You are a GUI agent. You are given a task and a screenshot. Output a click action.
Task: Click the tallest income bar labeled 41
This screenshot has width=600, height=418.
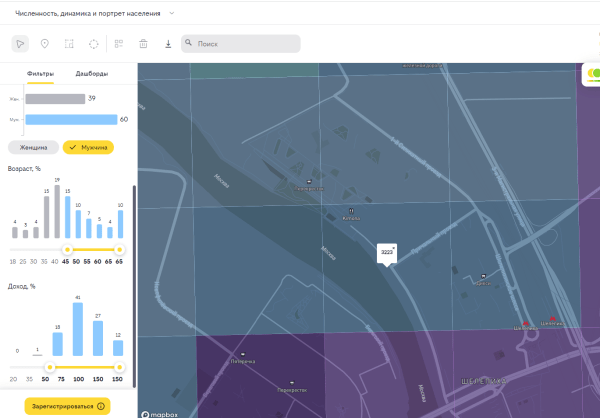pyautogui.click(x=78, y=329)
